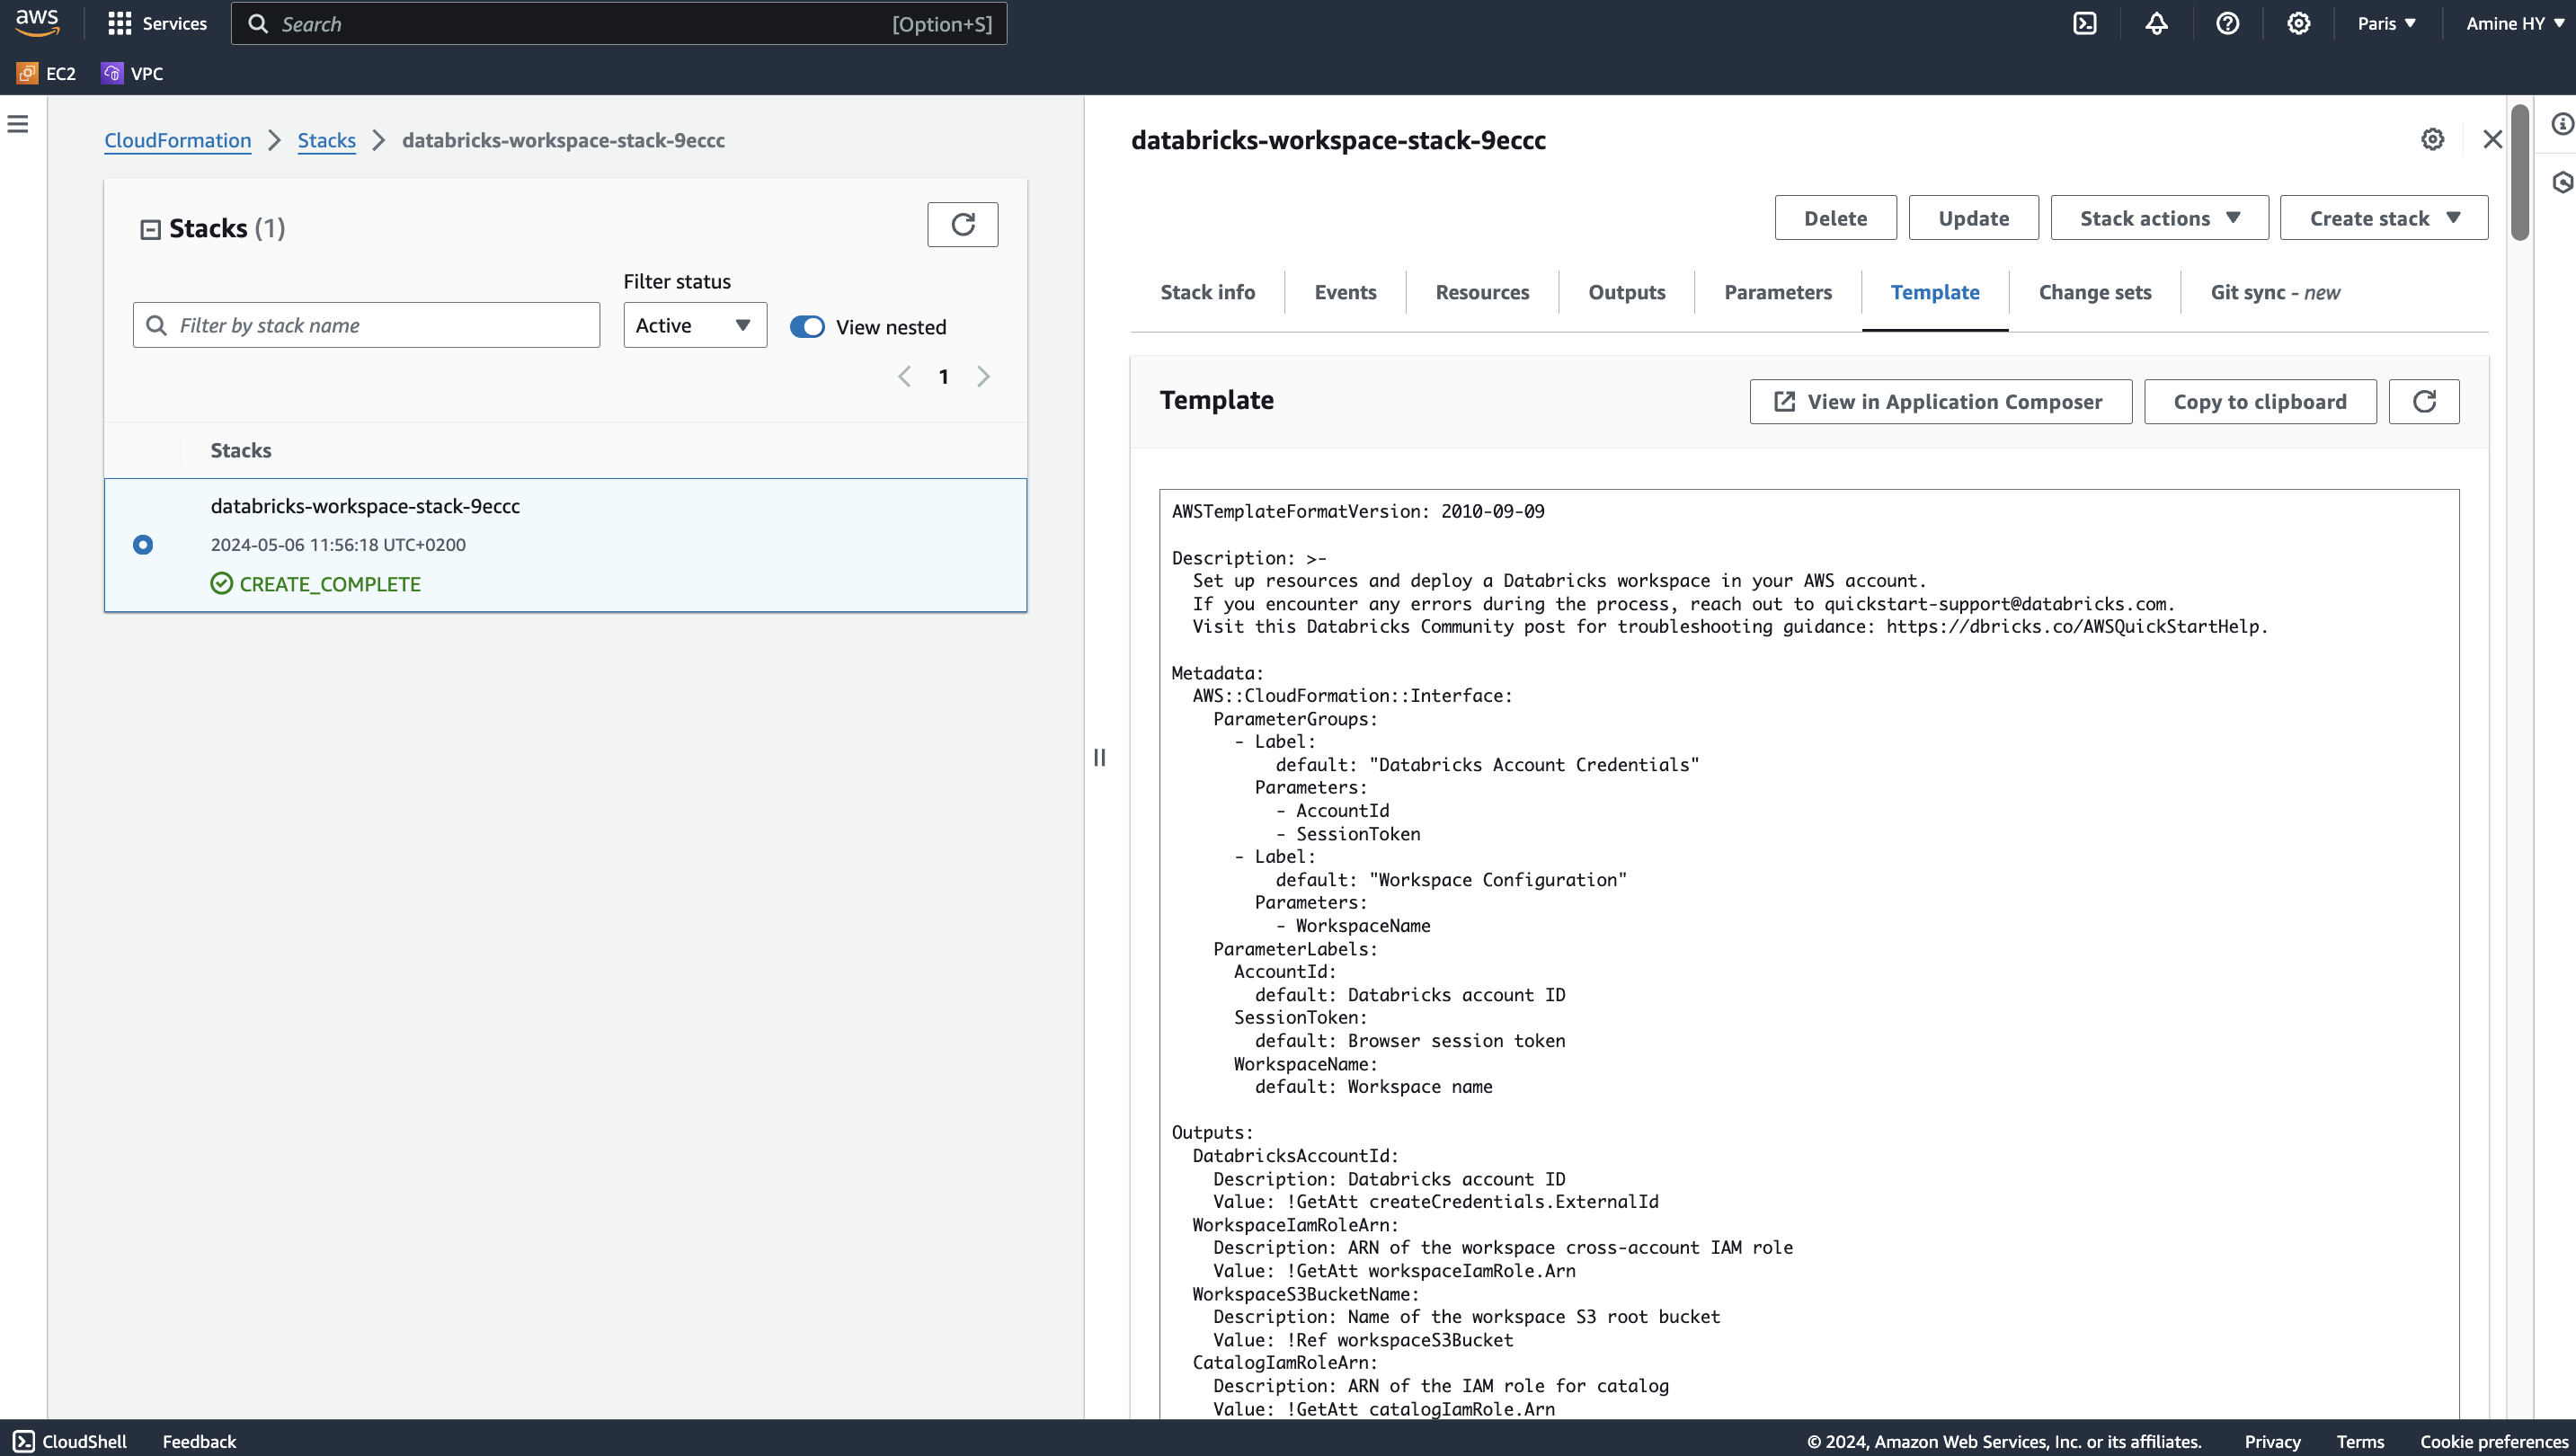Open the VPC shortcut
2576x1456 pixels.
132,73
